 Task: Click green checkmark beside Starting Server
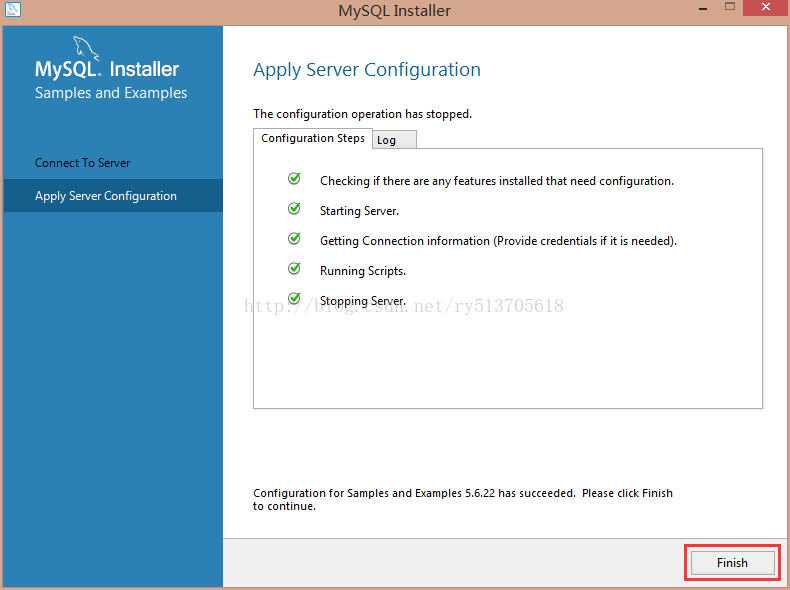294,209
